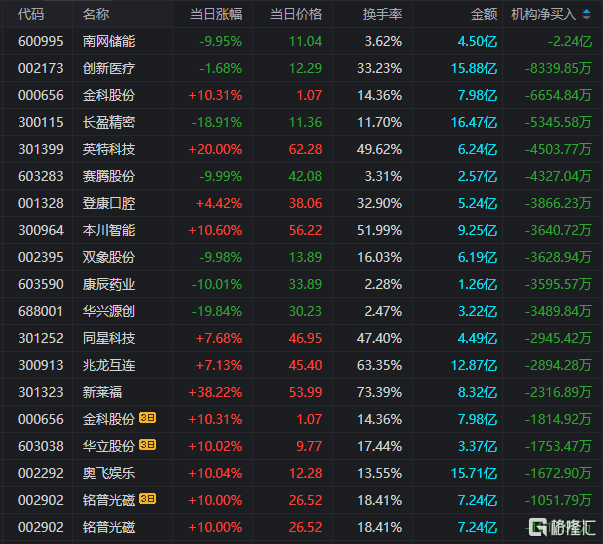Open the 兆龙互连 stock name
This screenshot has width=603, height=544.
point(109,365)
